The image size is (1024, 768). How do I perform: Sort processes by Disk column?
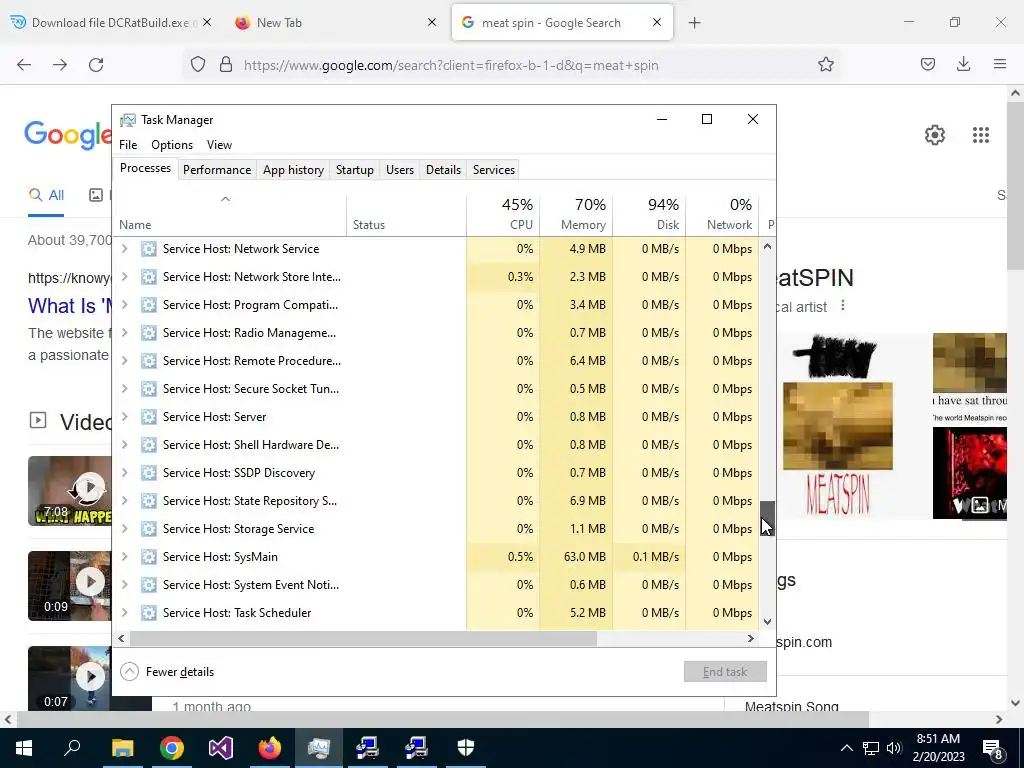click(650, 215)
